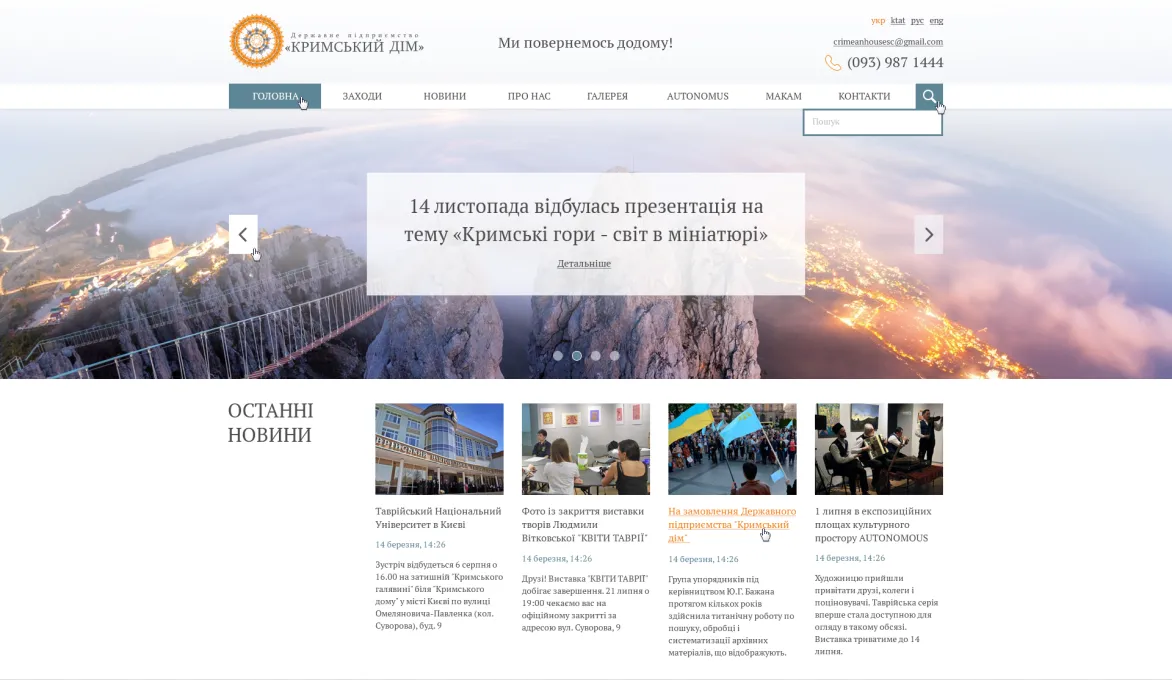Open the На замовлення Державного підприємства news title
Image resolution: width=1172 pixels, height=680 pixels.
point(732,525)
